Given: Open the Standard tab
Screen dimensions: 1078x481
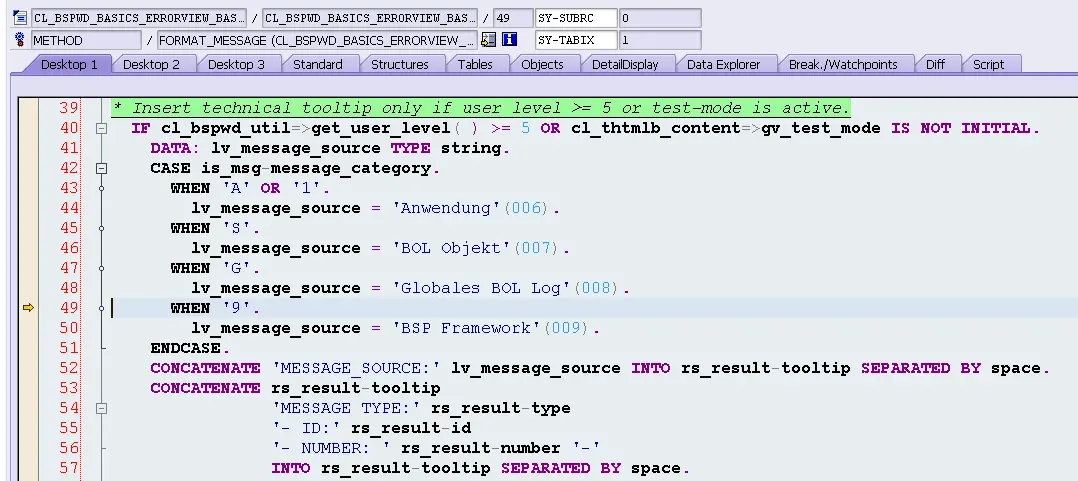Looking at the screenshot, I should tap(318, 65).
